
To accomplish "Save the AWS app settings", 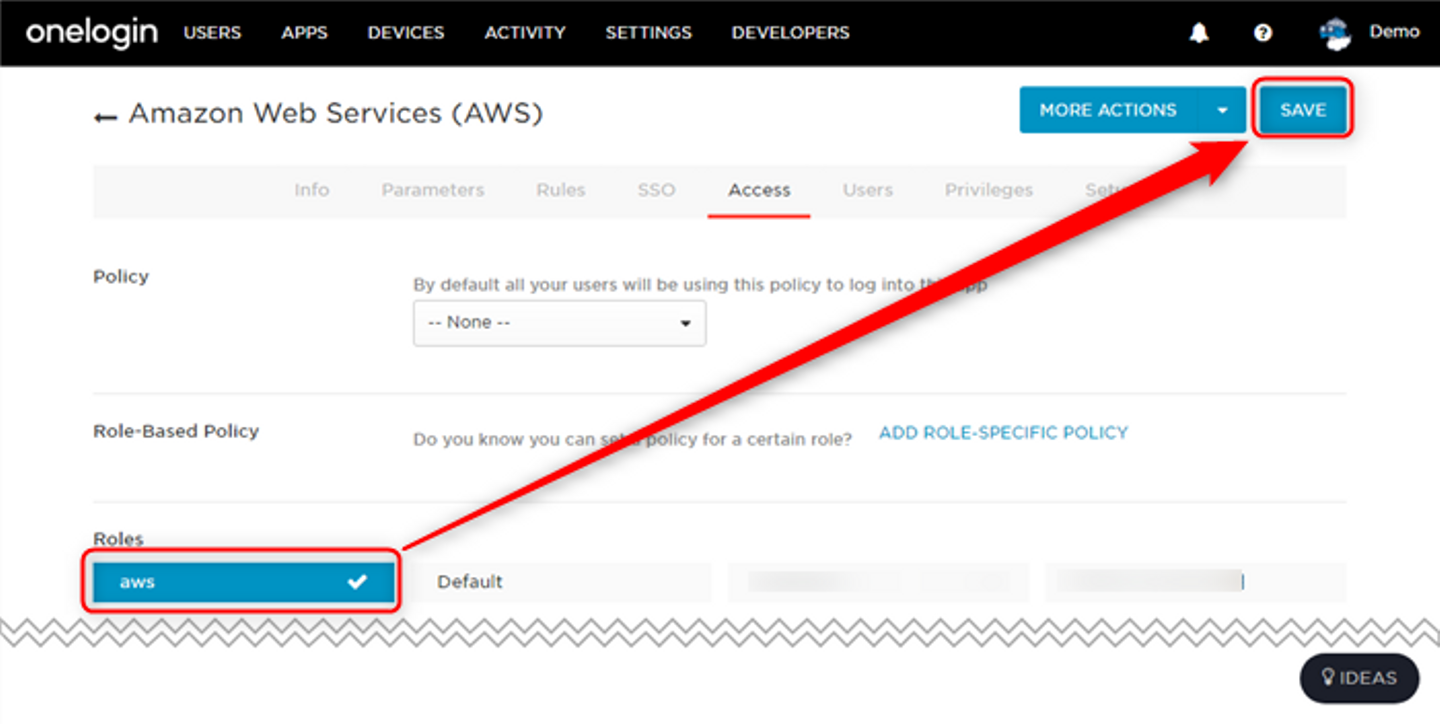I will tap(1303, 110).
